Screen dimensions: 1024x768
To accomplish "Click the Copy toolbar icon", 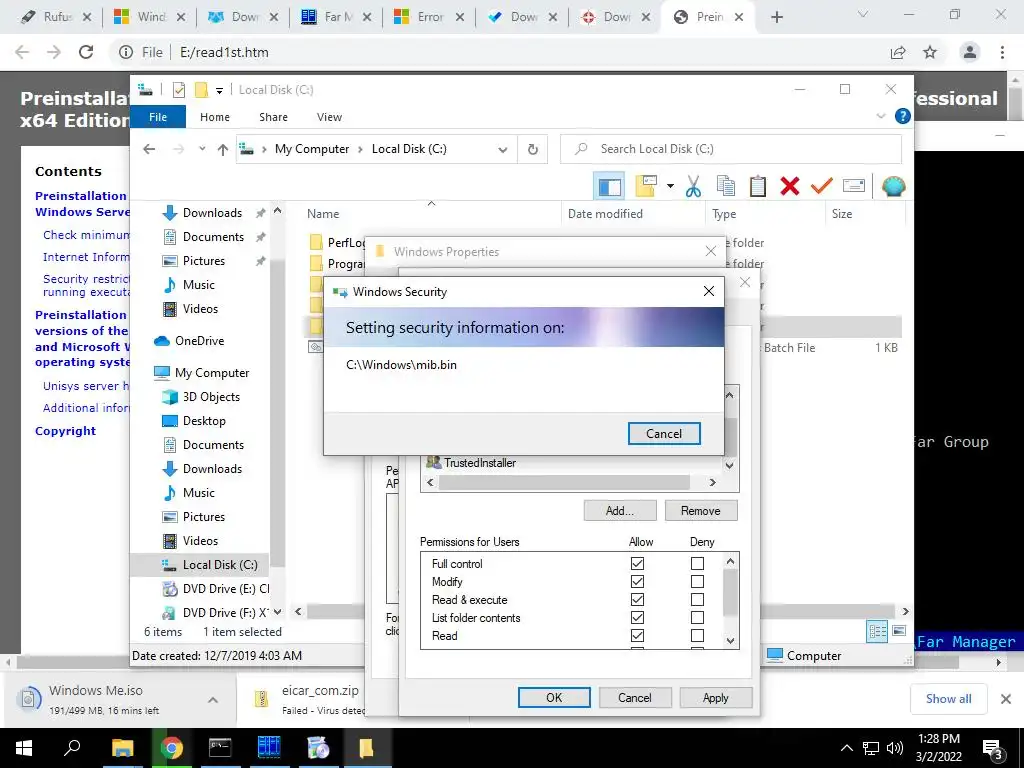I will (726, 187).
